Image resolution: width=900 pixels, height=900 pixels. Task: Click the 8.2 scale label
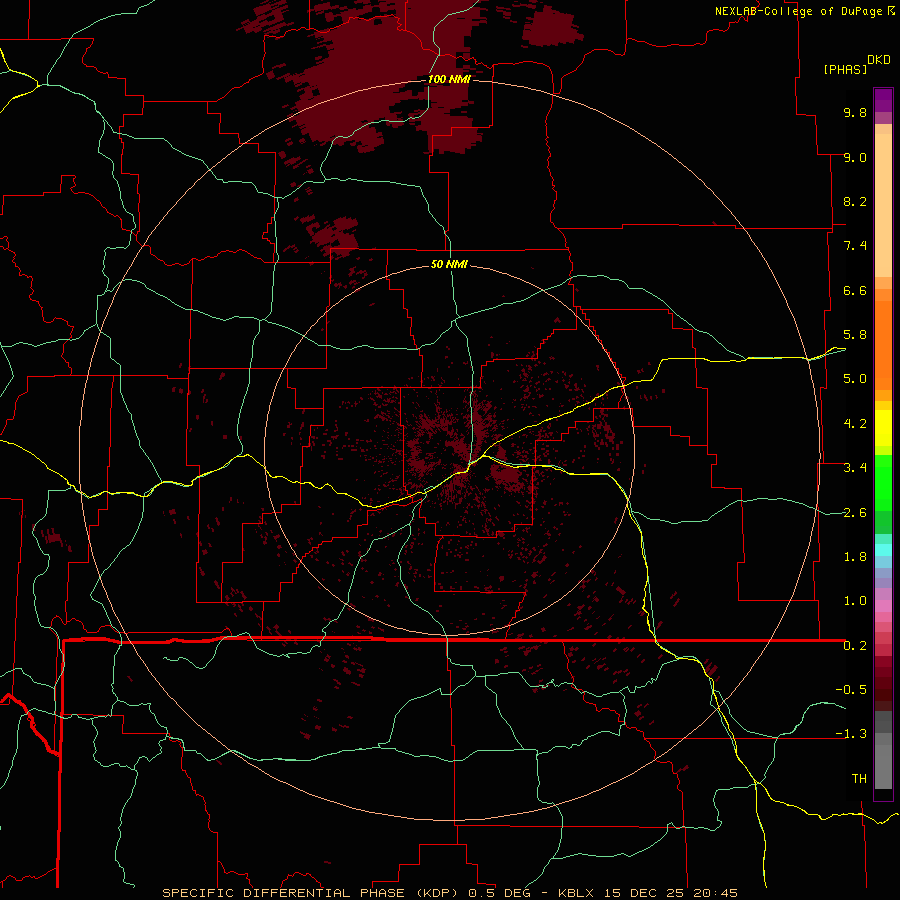point(855,201)
